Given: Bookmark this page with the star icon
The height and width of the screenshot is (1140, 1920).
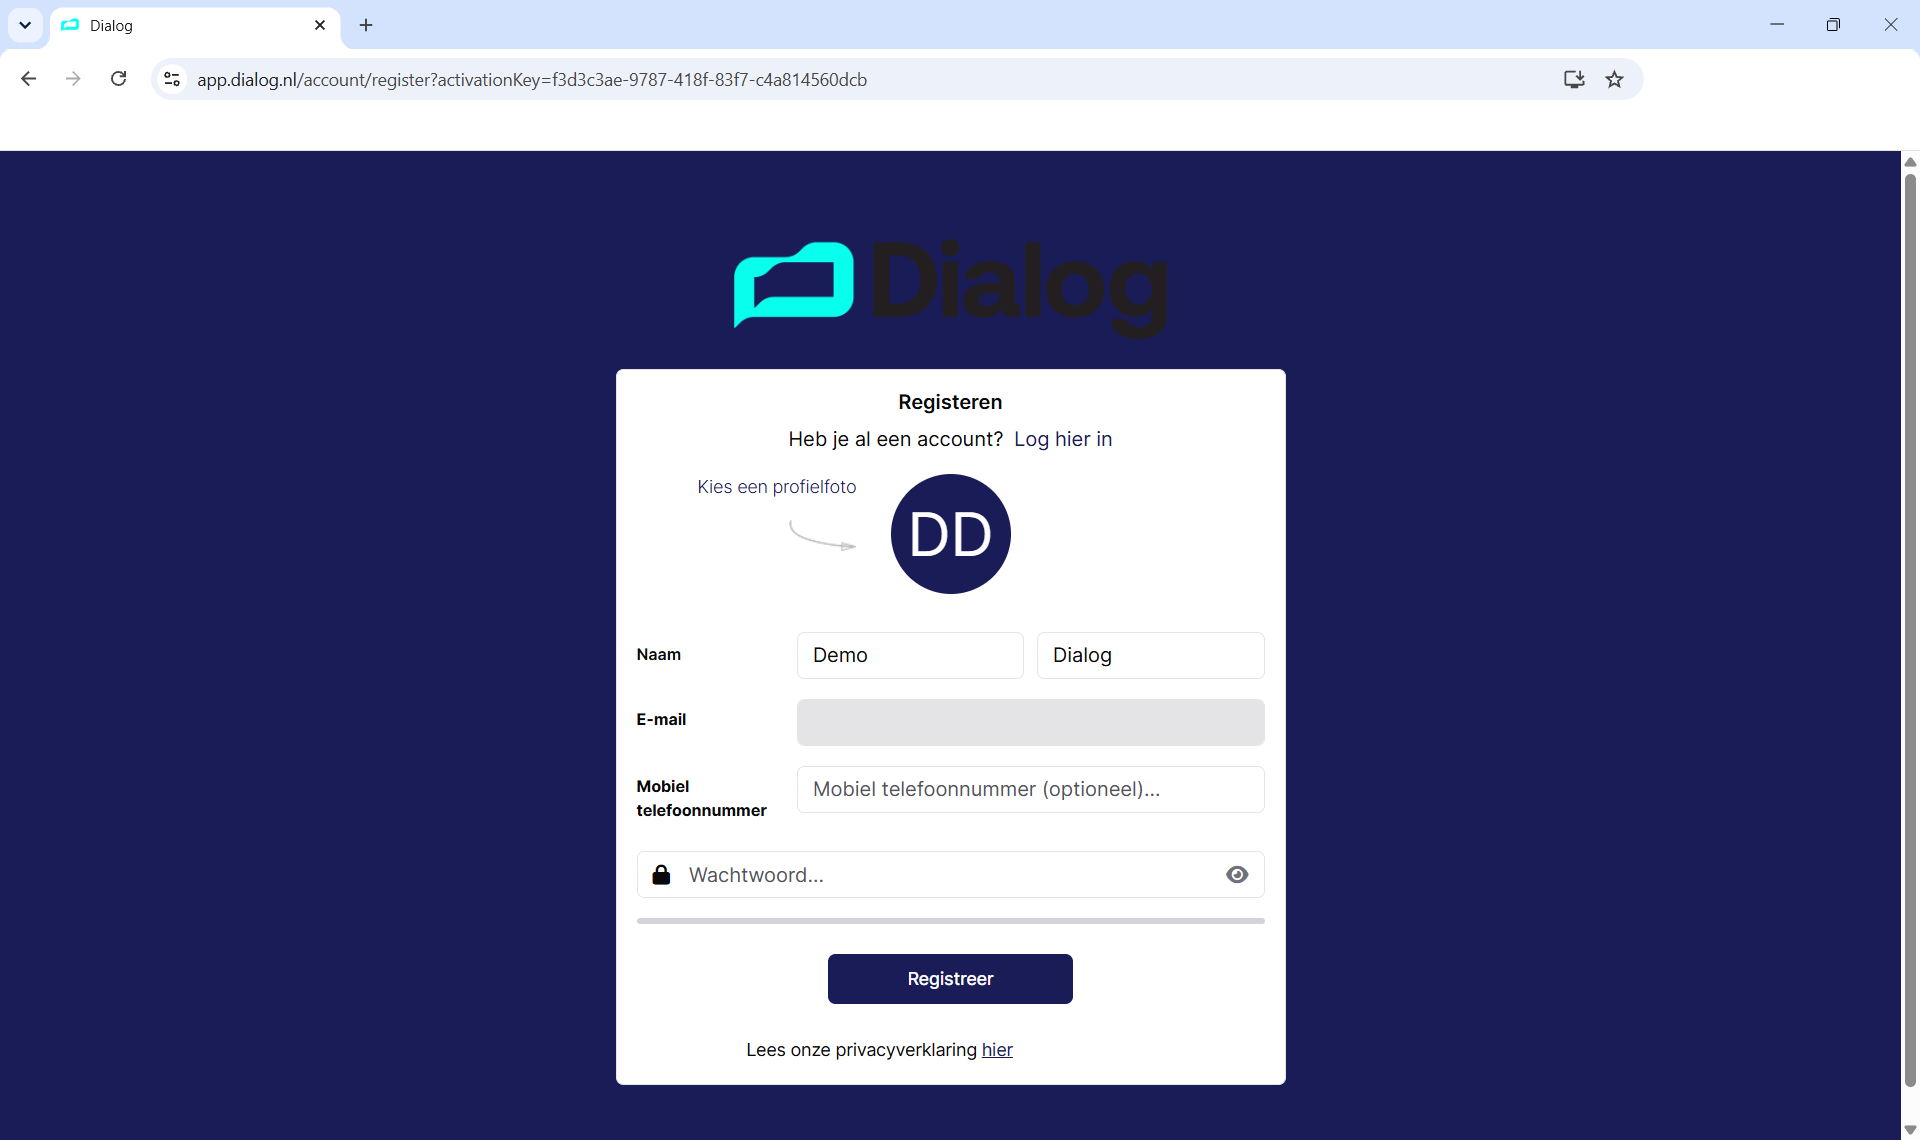Looking at the screenshot, I should point(1614,79).
